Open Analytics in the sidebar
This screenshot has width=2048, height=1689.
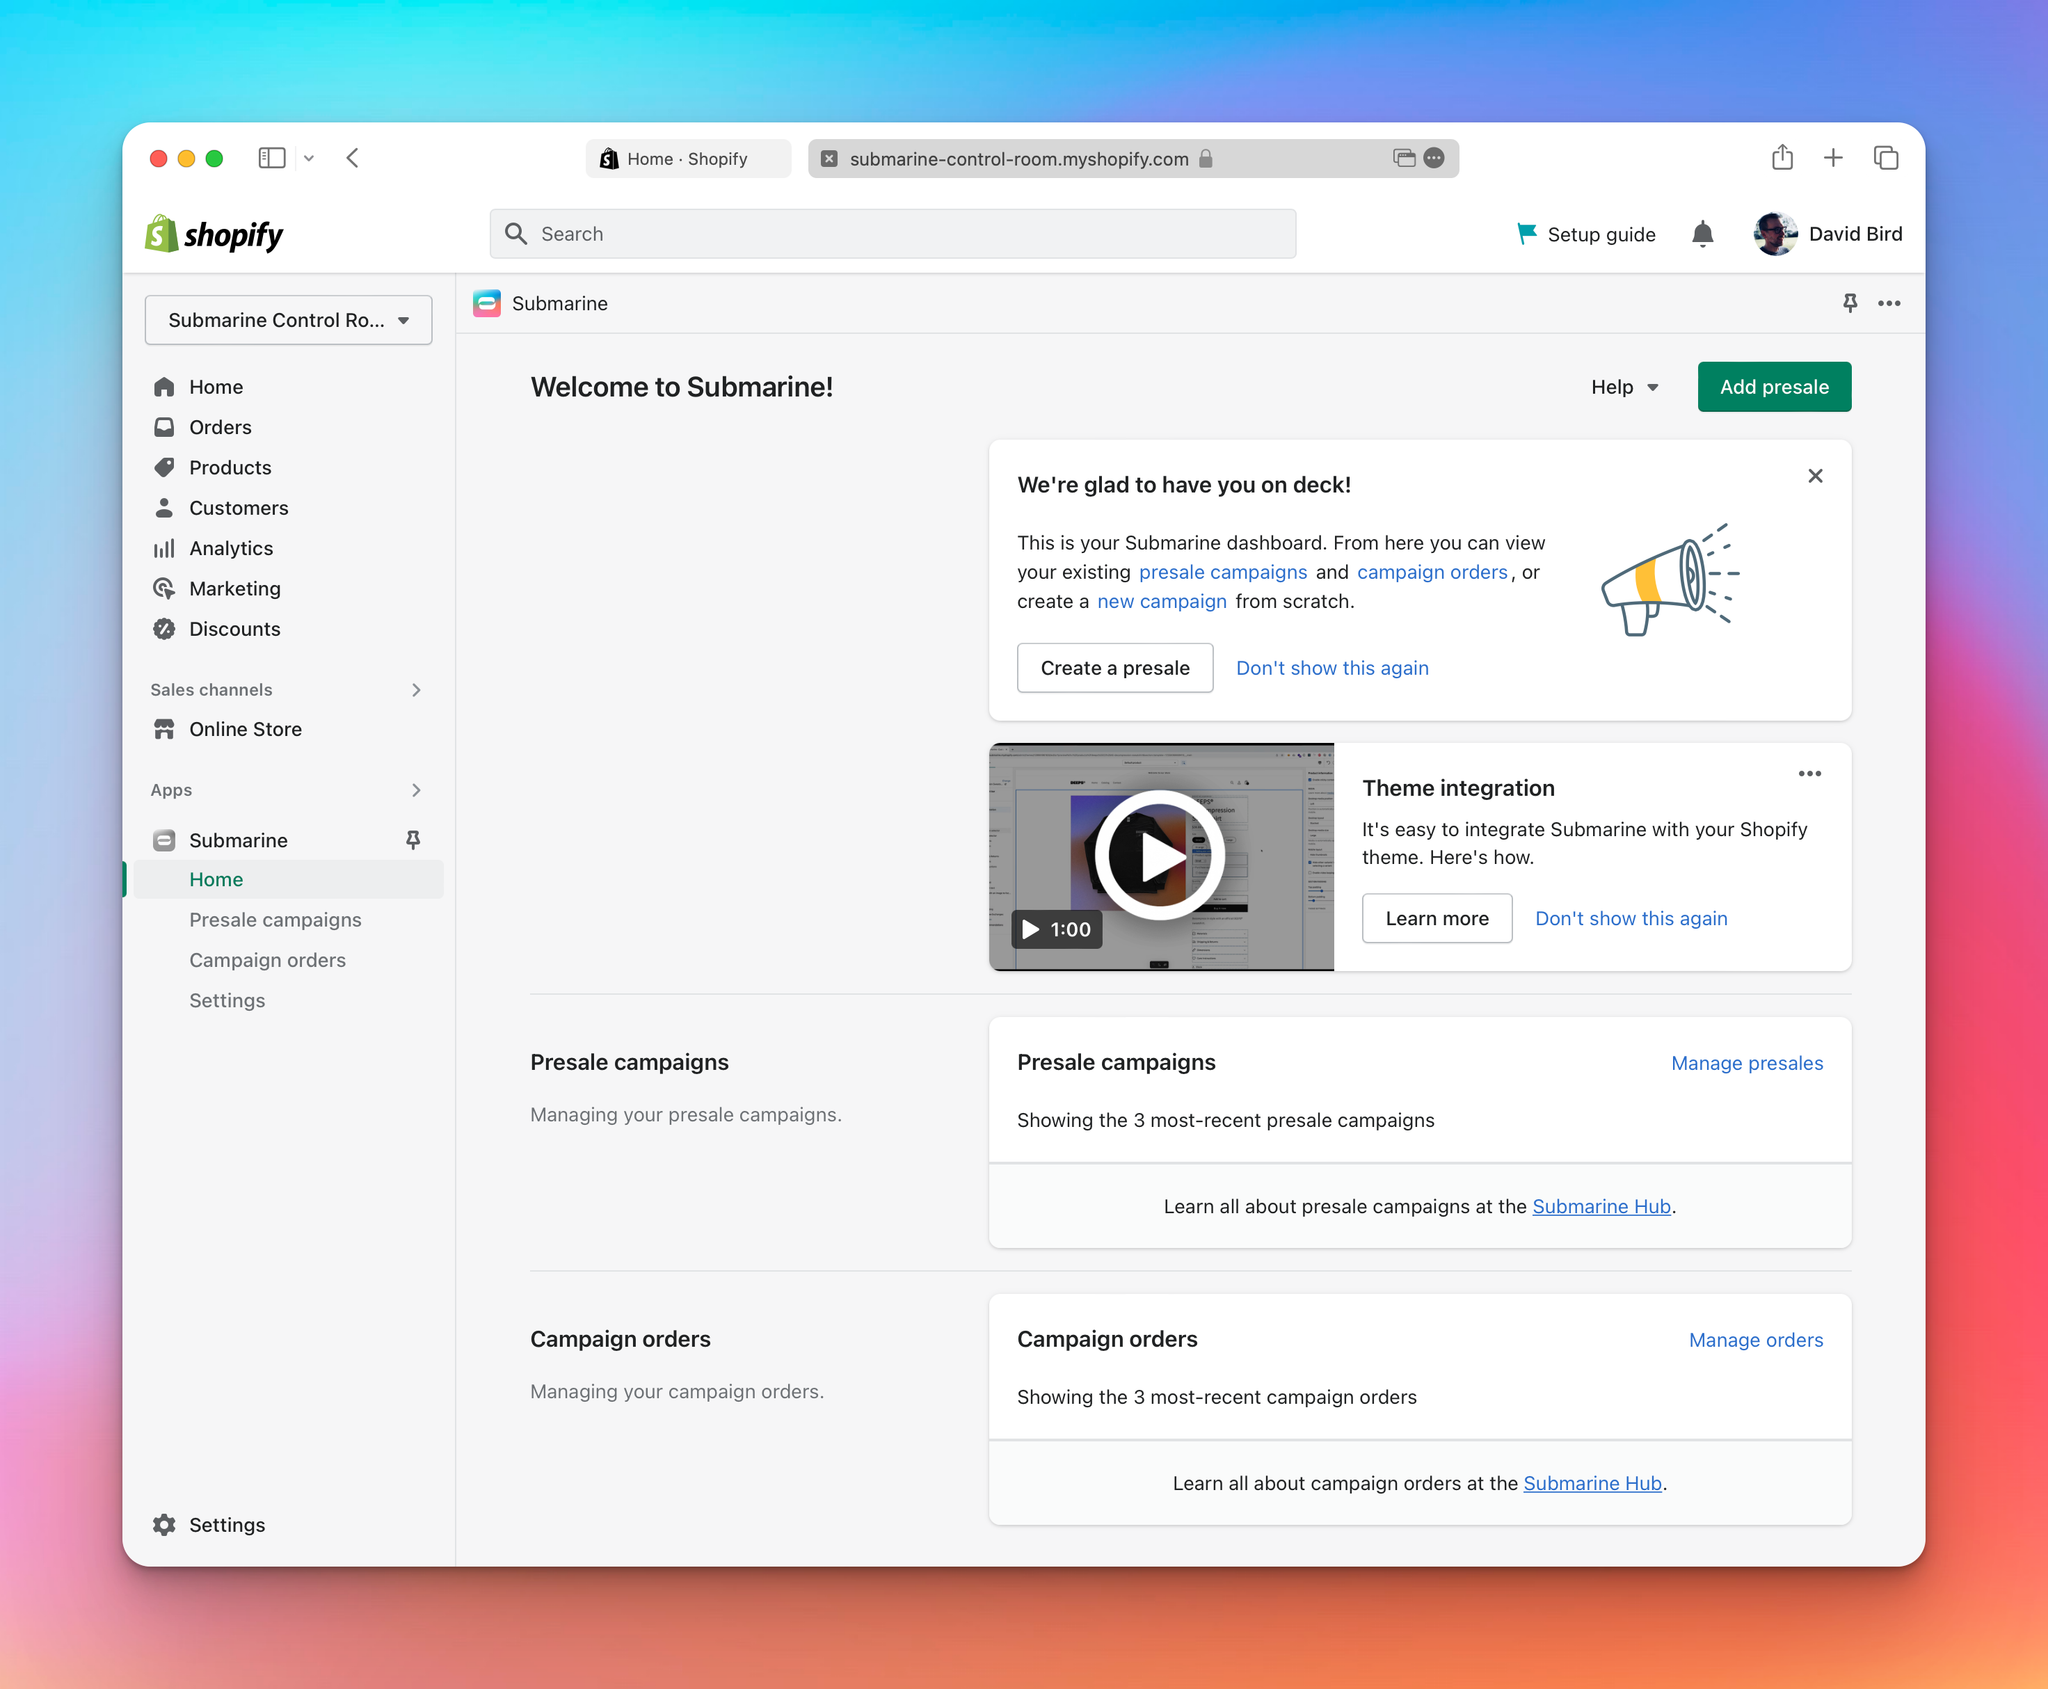point(231,548)
